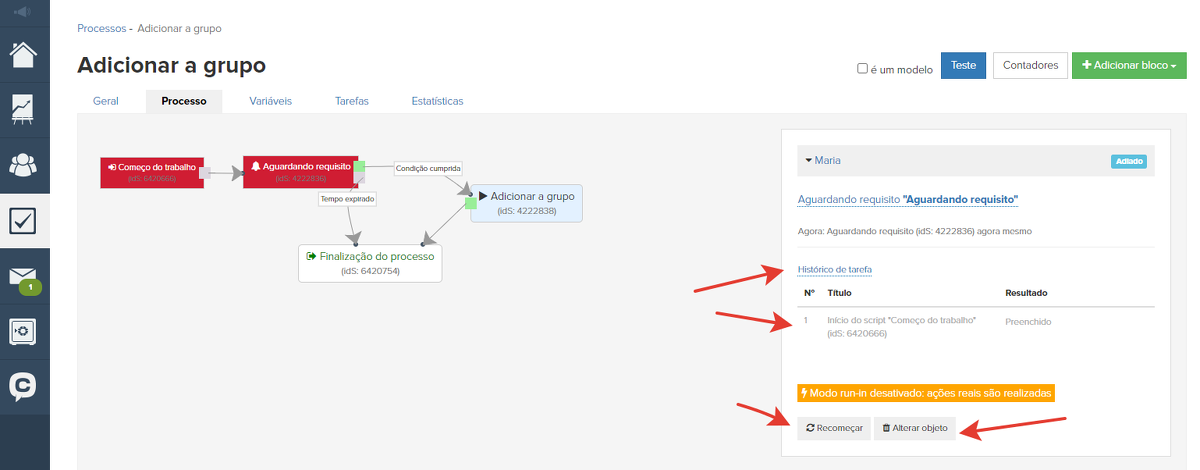1200x470 pixels.
Task: Open the safe vault sidebar icon
Action: click(x=24, y=331)
